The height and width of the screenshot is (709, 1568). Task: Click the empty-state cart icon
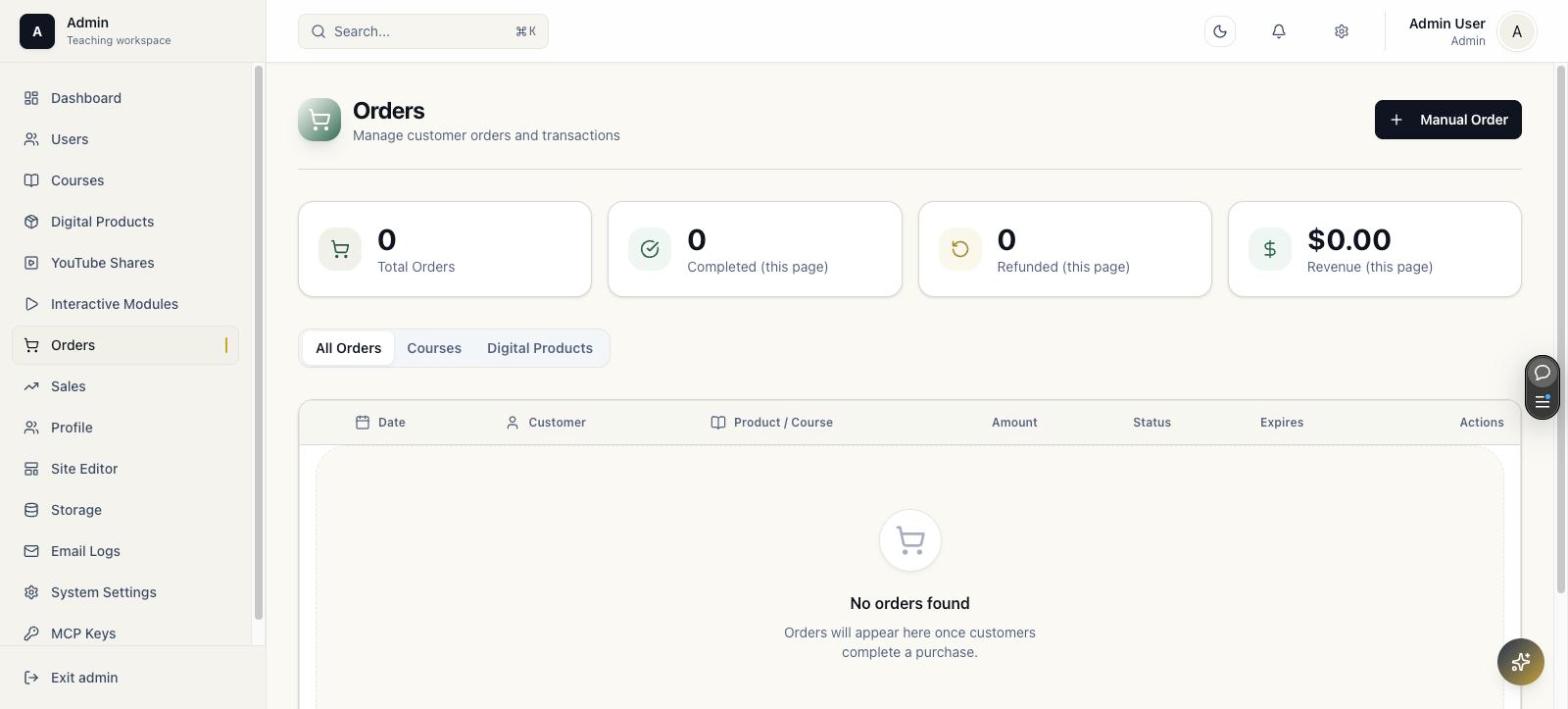(910, 541)
